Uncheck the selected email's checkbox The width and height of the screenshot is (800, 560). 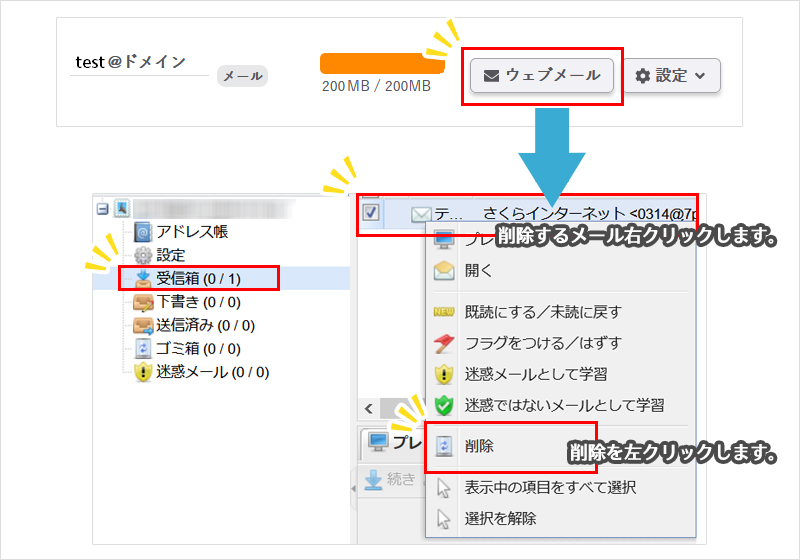pos(370,213)
